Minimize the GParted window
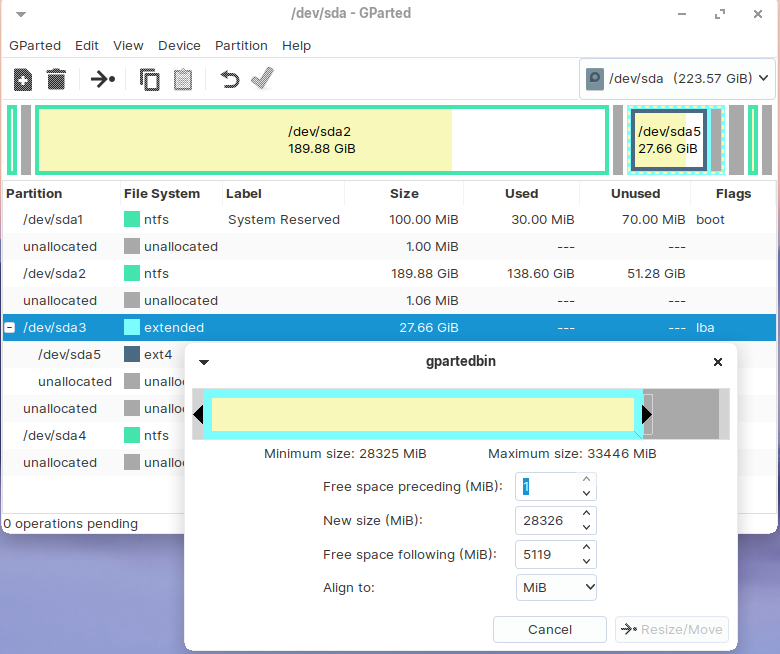 pyautogui.click(x=682, y=14)
